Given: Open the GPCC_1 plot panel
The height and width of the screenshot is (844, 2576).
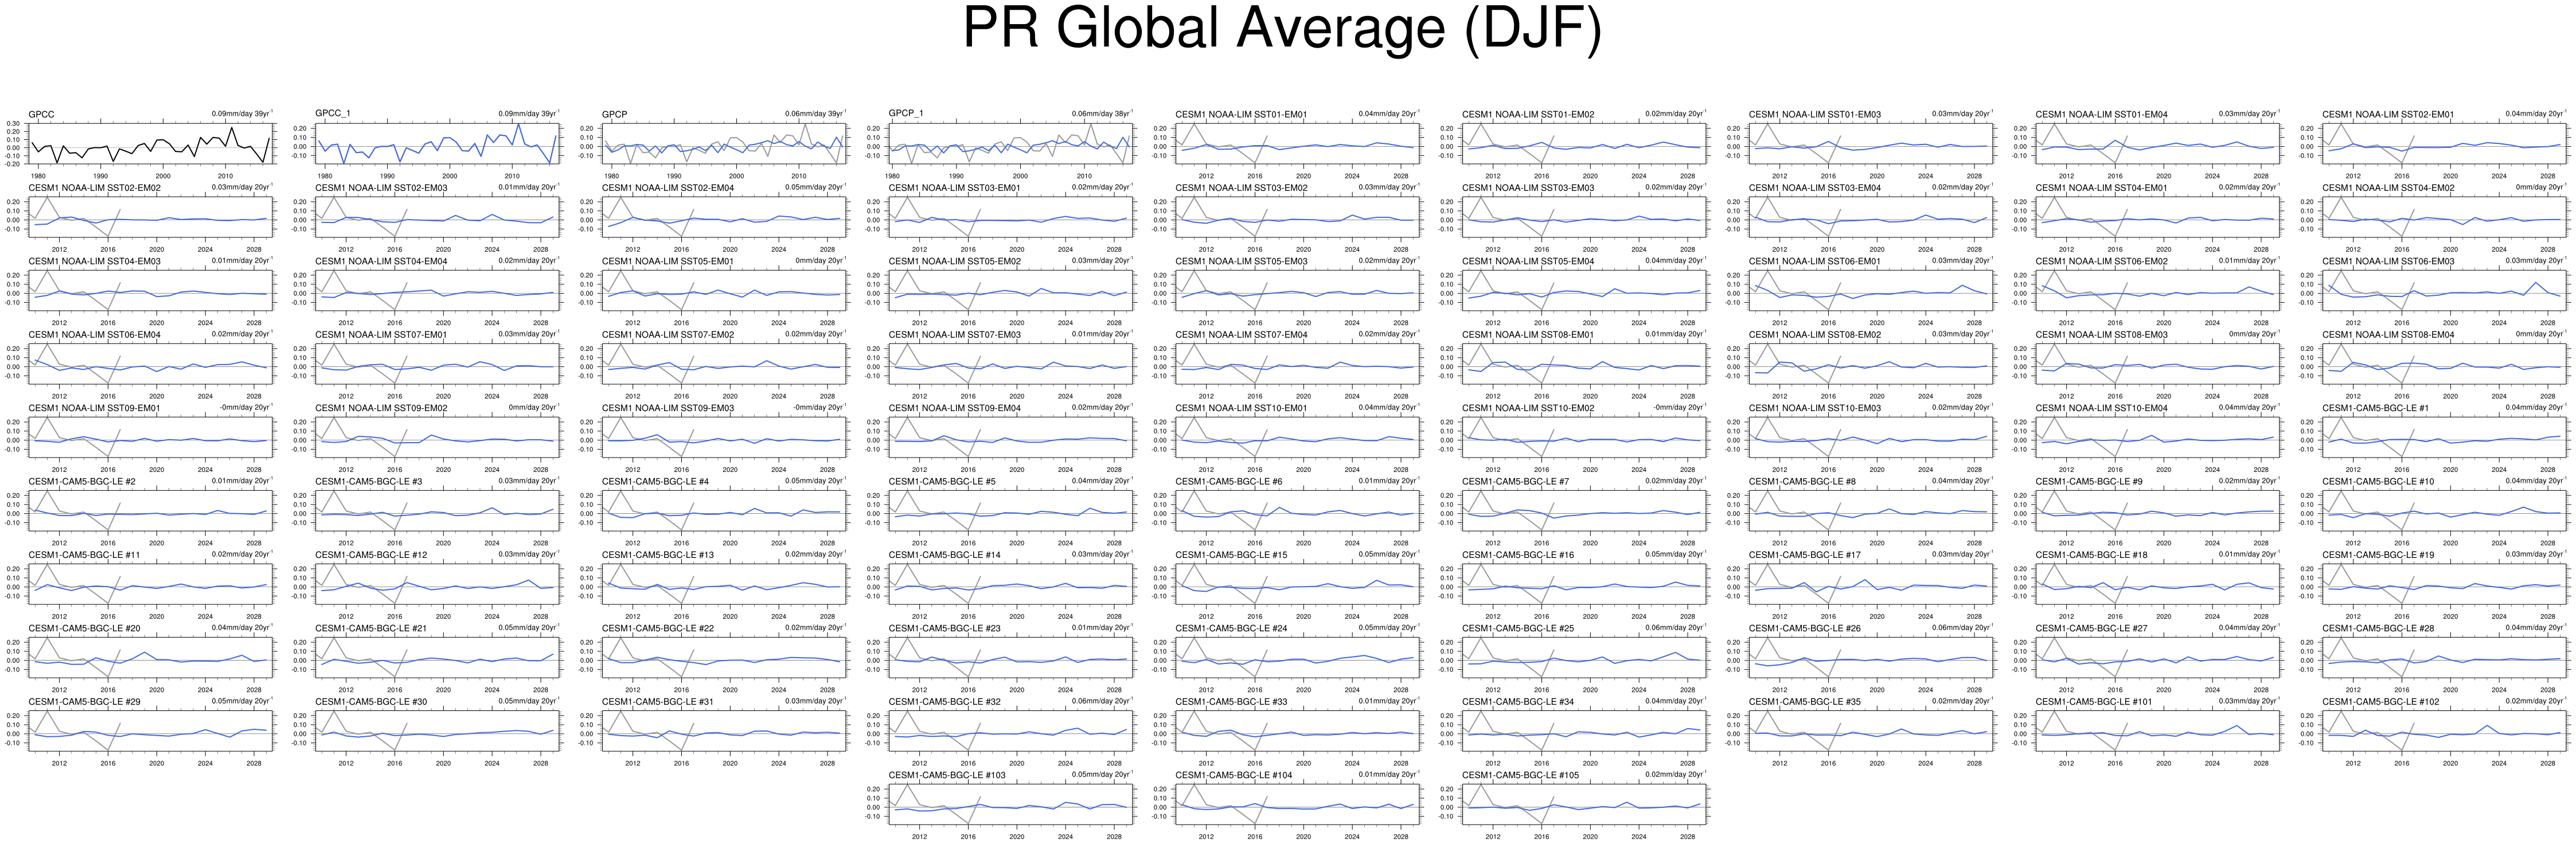Looking at the screenshot, I should 437,143.
